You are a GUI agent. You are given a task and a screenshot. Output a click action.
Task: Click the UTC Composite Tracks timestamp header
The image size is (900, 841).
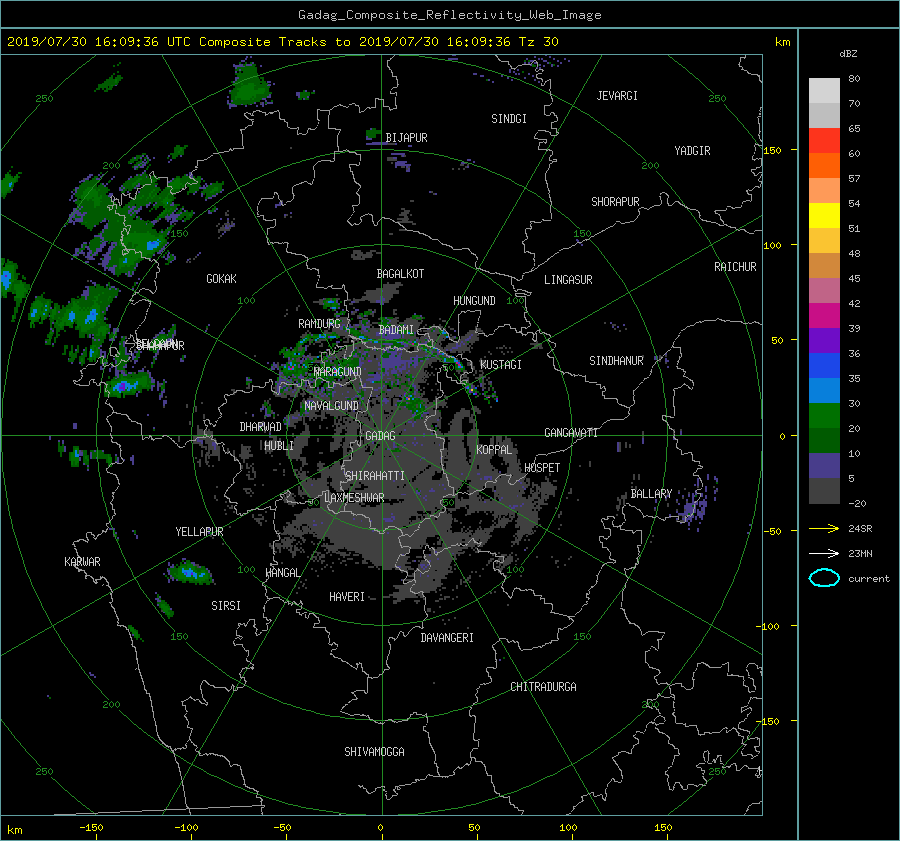point(282,42)
